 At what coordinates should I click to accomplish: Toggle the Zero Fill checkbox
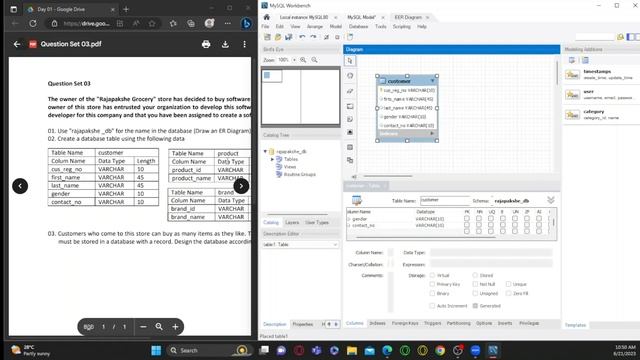pyautogui.click(x=508, y=293)
